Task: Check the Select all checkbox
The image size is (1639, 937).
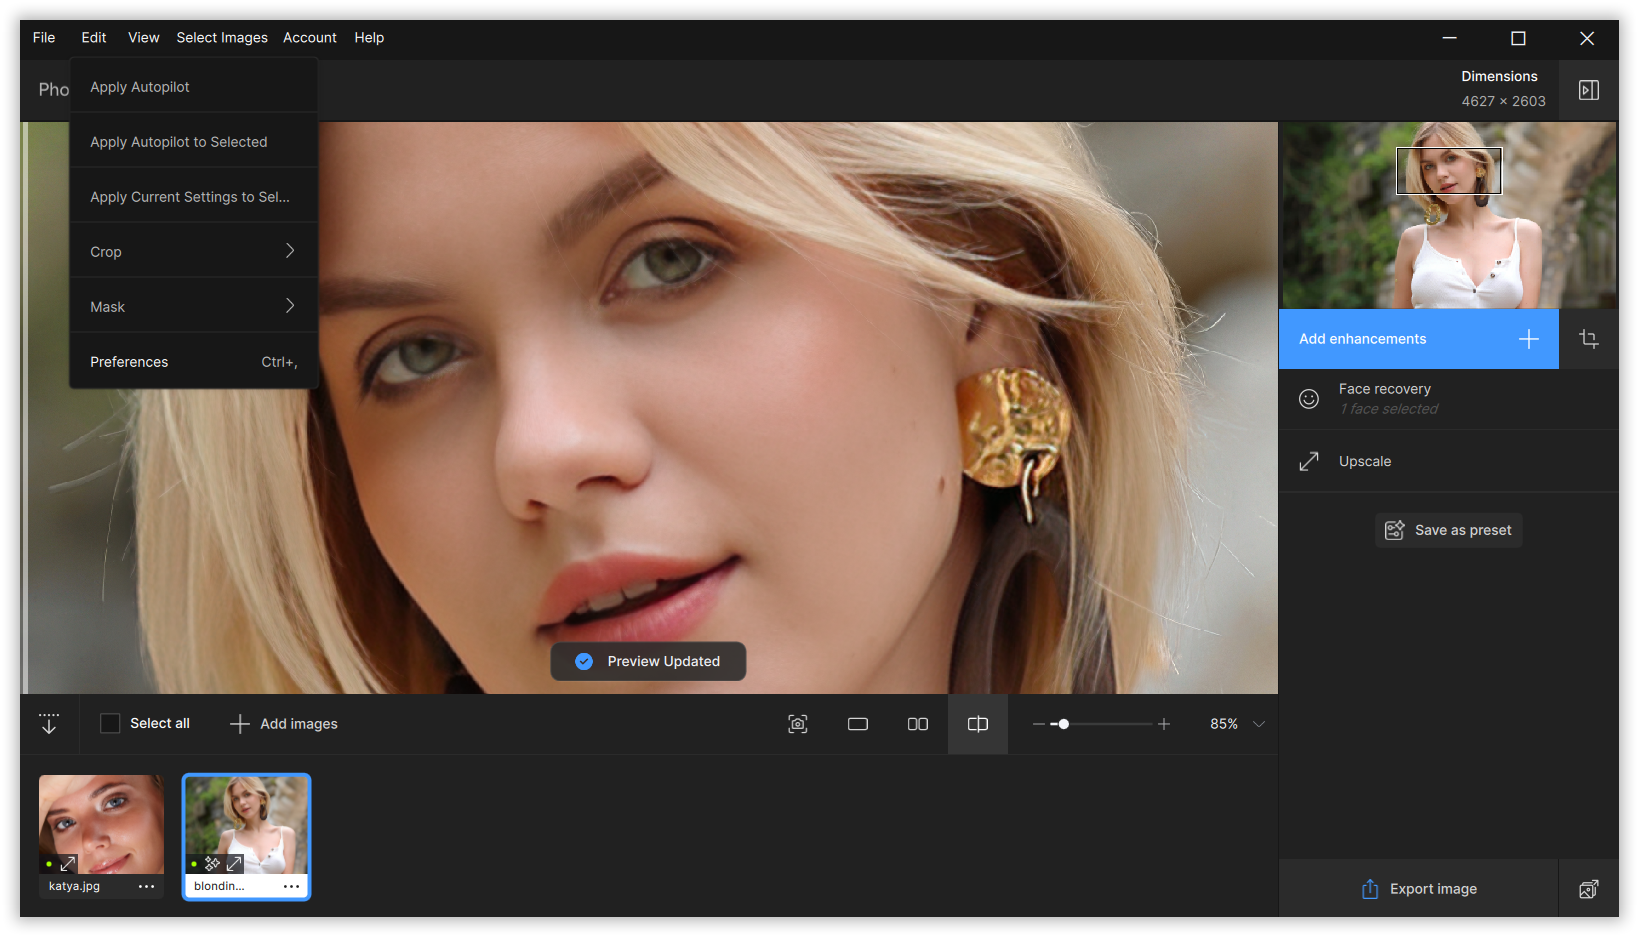Action: click(x=110, y=723)
